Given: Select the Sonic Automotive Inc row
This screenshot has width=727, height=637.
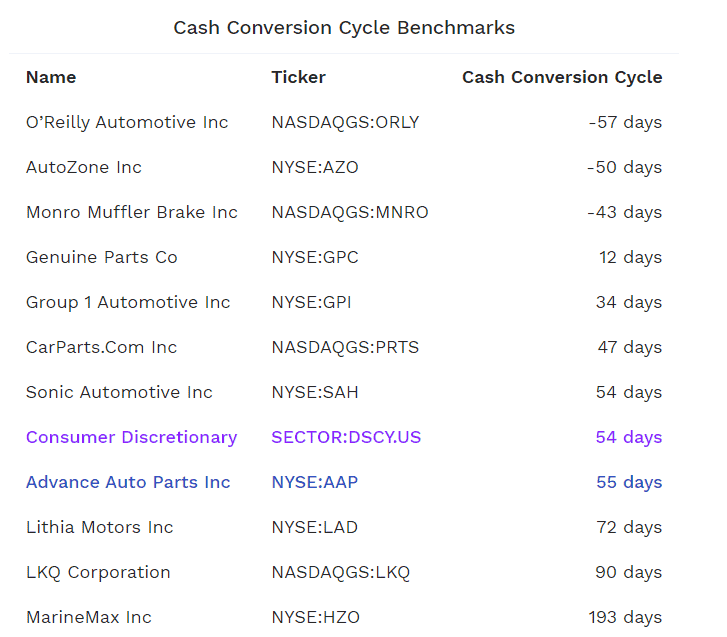Looking at the screenshot, I should (344, 392).
